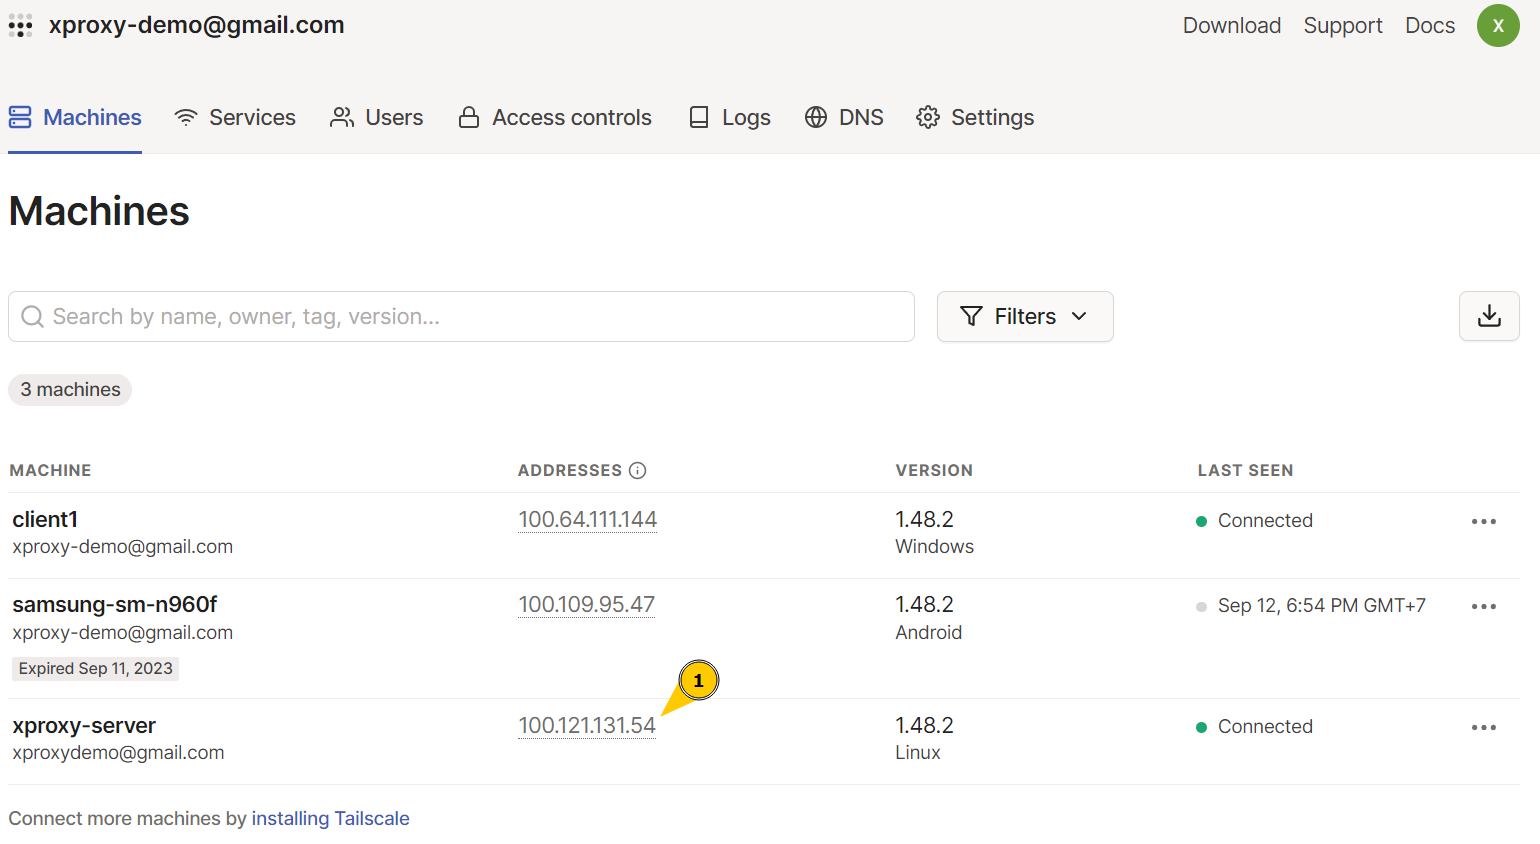
Task: Expand the Filters dropdown
Action: point(1025,316)
